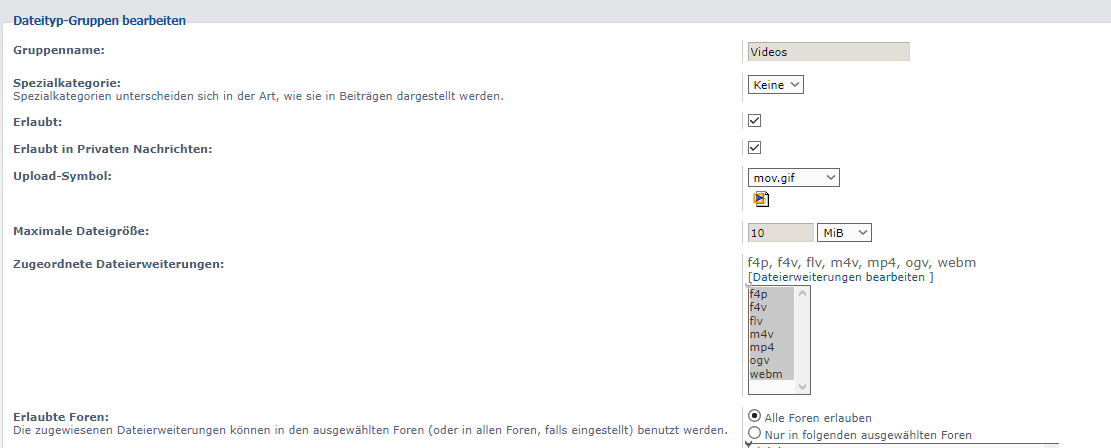Click the mov.gif upload icon preview

[x=761, y=199]
